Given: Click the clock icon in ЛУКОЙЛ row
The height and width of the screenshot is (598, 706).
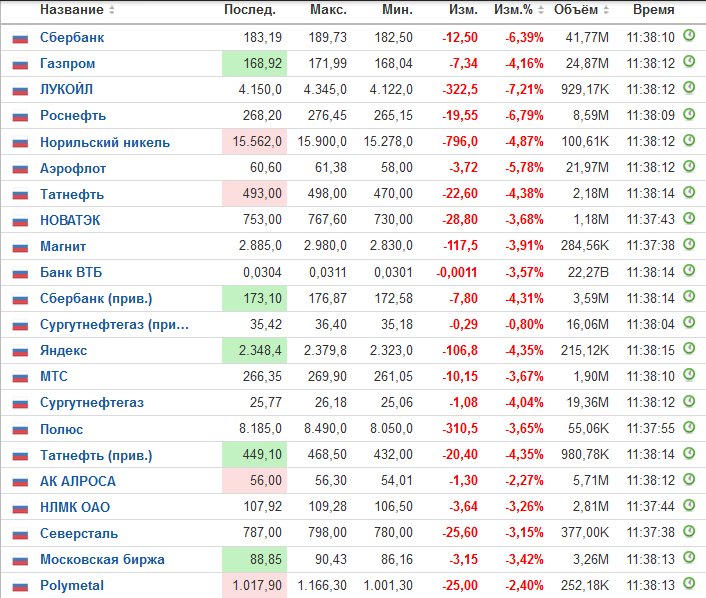Looking at the screenshot, I should [x=689, y=87].
